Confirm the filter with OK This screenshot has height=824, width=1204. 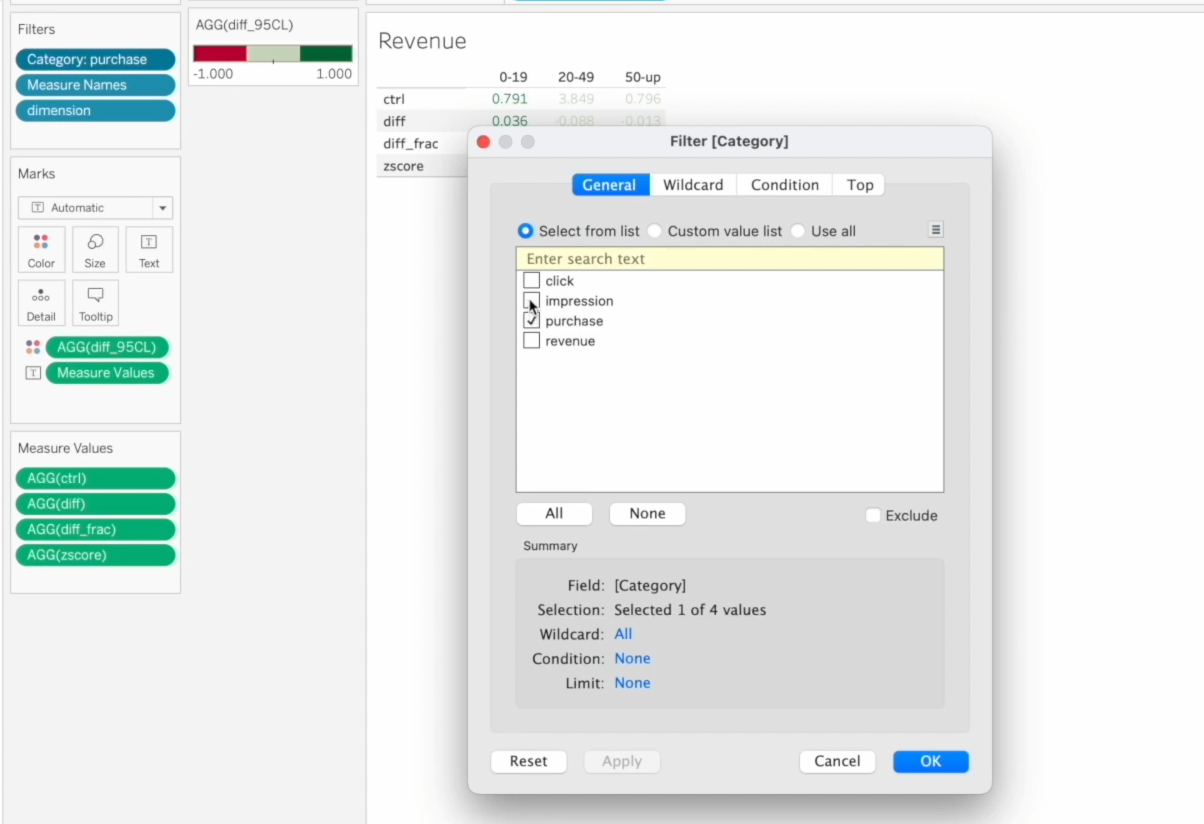pos(931,761)
